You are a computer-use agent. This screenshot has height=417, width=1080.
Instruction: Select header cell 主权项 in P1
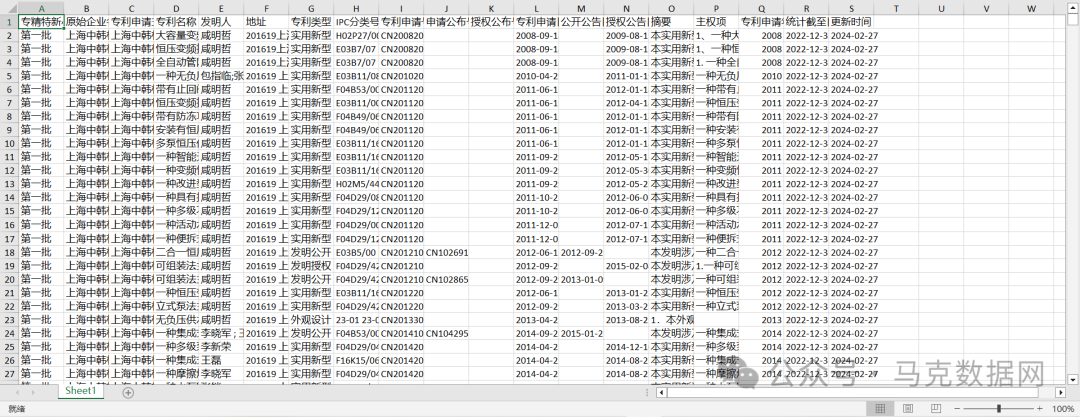tap(716, 21)
